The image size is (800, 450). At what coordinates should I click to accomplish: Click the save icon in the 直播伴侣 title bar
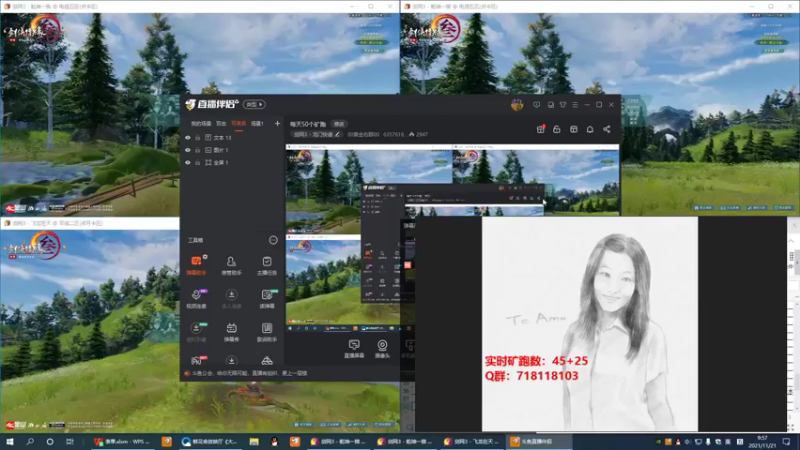click(551, 105)
